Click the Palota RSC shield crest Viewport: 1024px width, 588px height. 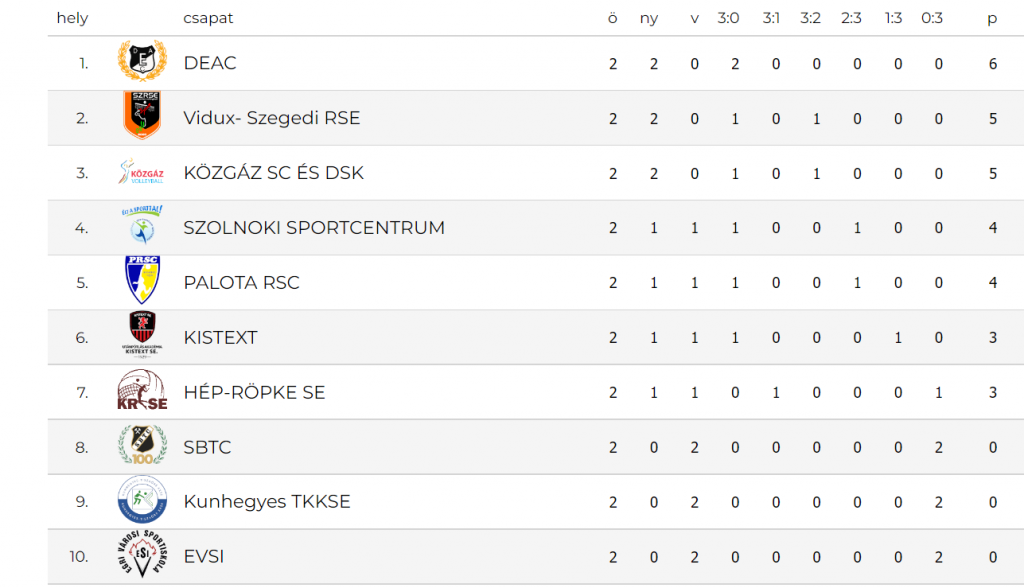coord(142,281)
